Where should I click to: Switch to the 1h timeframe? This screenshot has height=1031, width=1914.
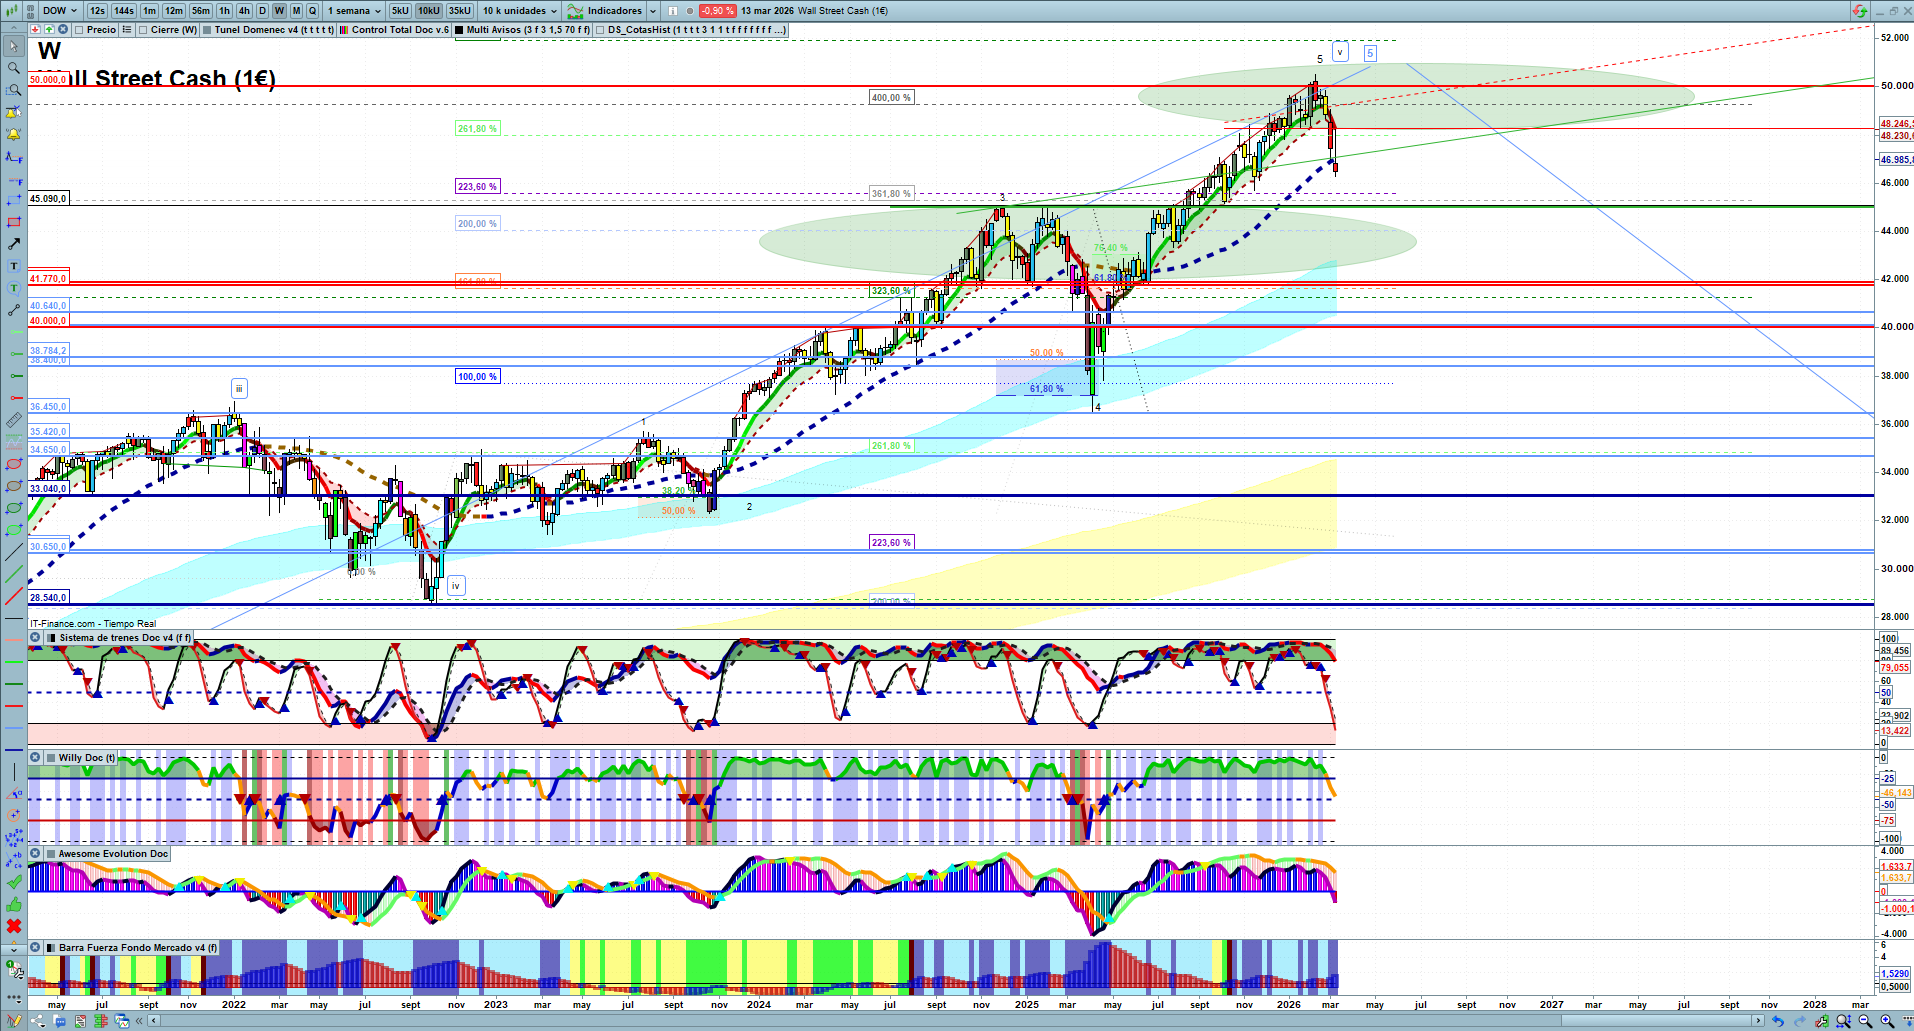224,11
